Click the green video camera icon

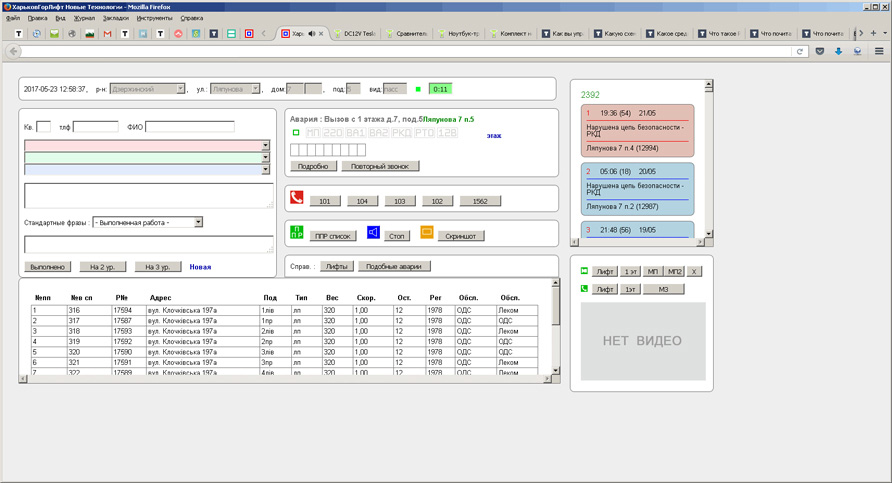point(584,271)
